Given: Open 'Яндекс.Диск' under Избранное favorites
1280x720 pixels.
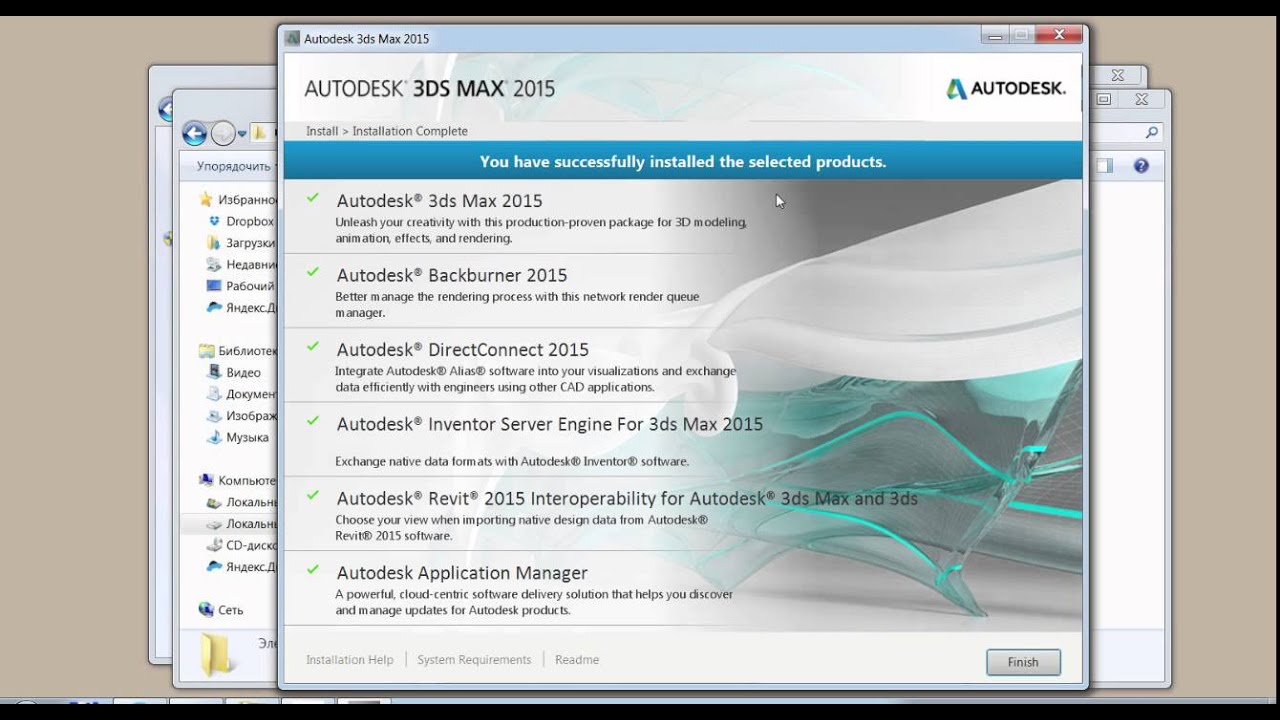Looking at the screenshot, I should [241, 308].
